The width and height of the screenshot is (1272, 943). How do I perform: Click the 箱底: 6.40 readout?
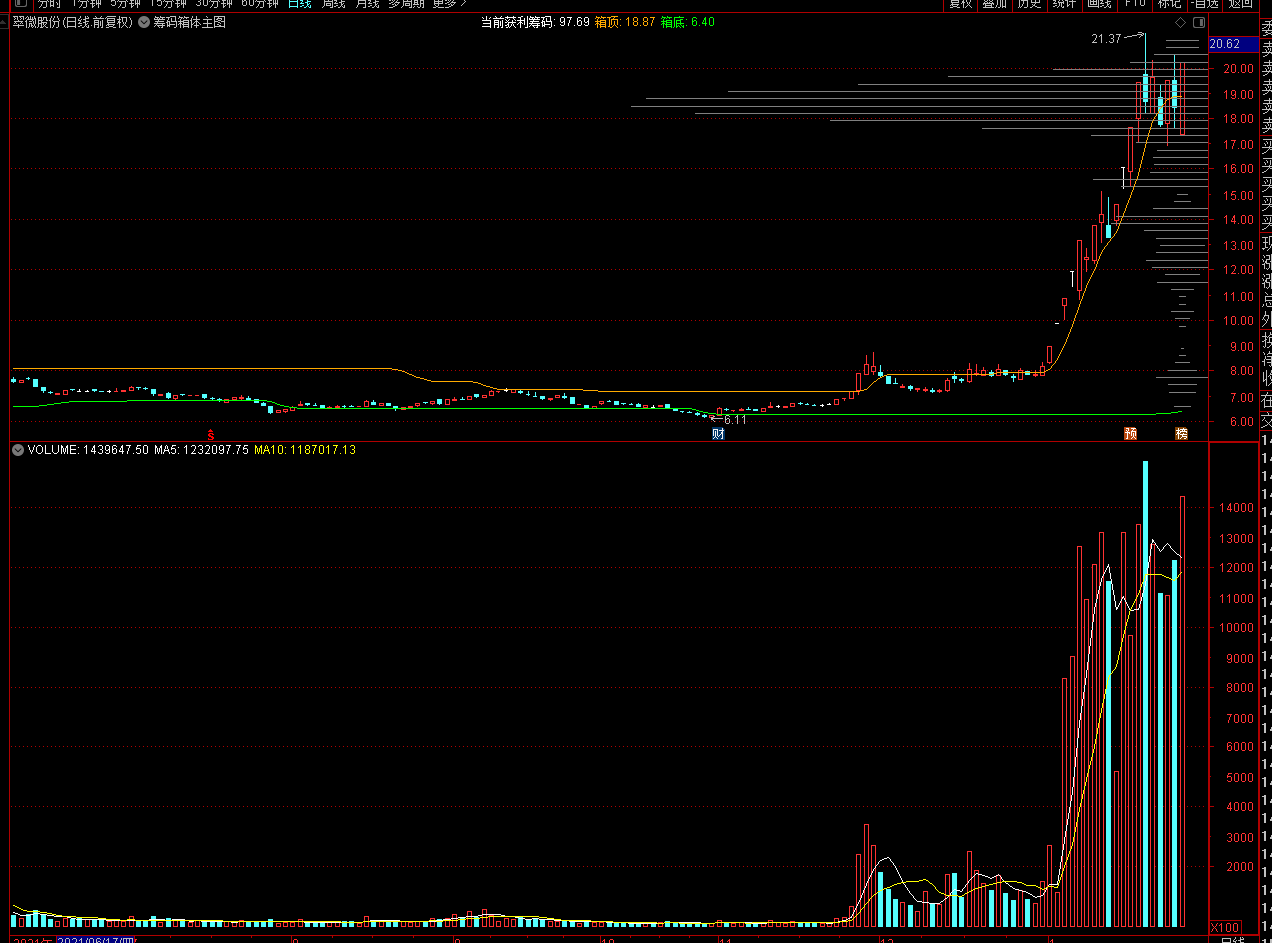click(x=688, y=22)
